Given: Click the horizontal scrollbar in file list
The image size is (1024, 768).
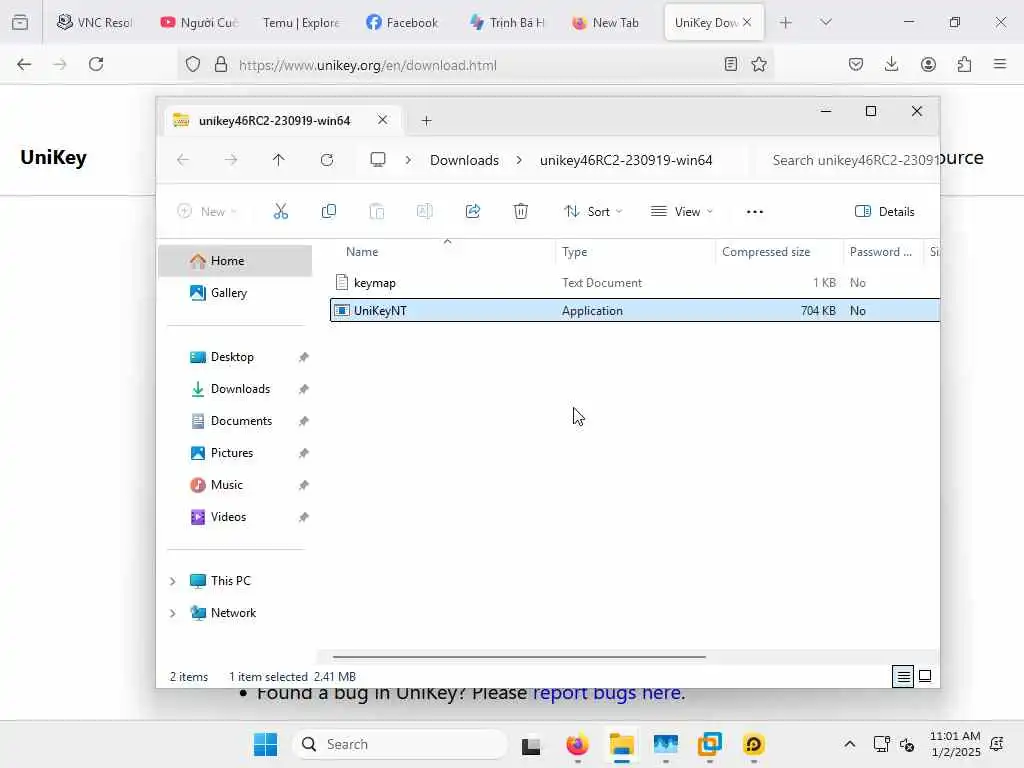Looking at the screenshot, I should (x=519, y=656).
